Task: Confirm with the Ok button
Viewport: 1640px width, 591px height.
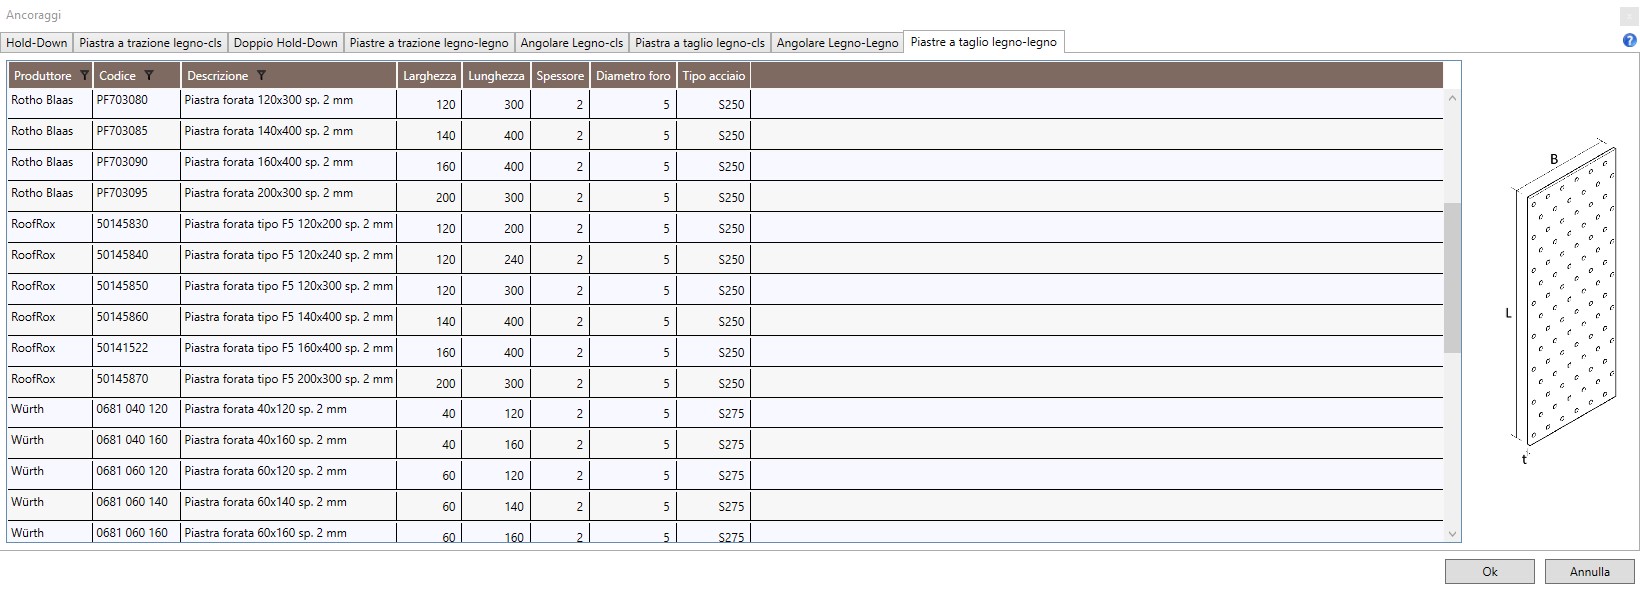Action: coord(1490,572)
